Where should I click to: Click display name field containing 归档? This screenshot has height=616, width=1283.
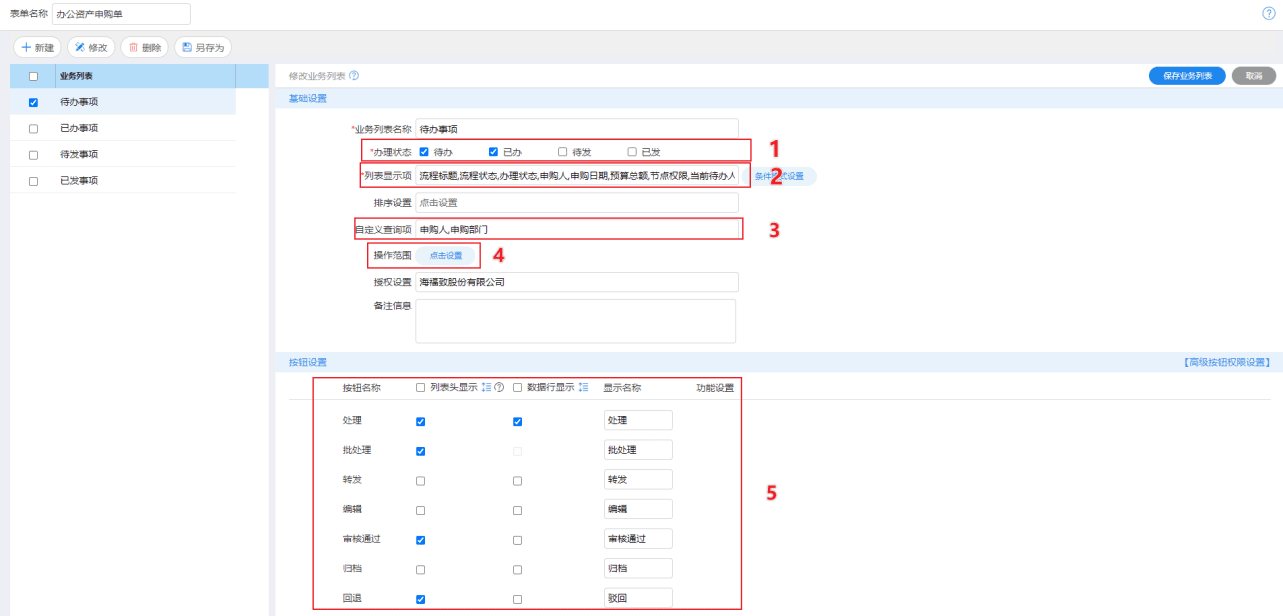coord(638,569)
